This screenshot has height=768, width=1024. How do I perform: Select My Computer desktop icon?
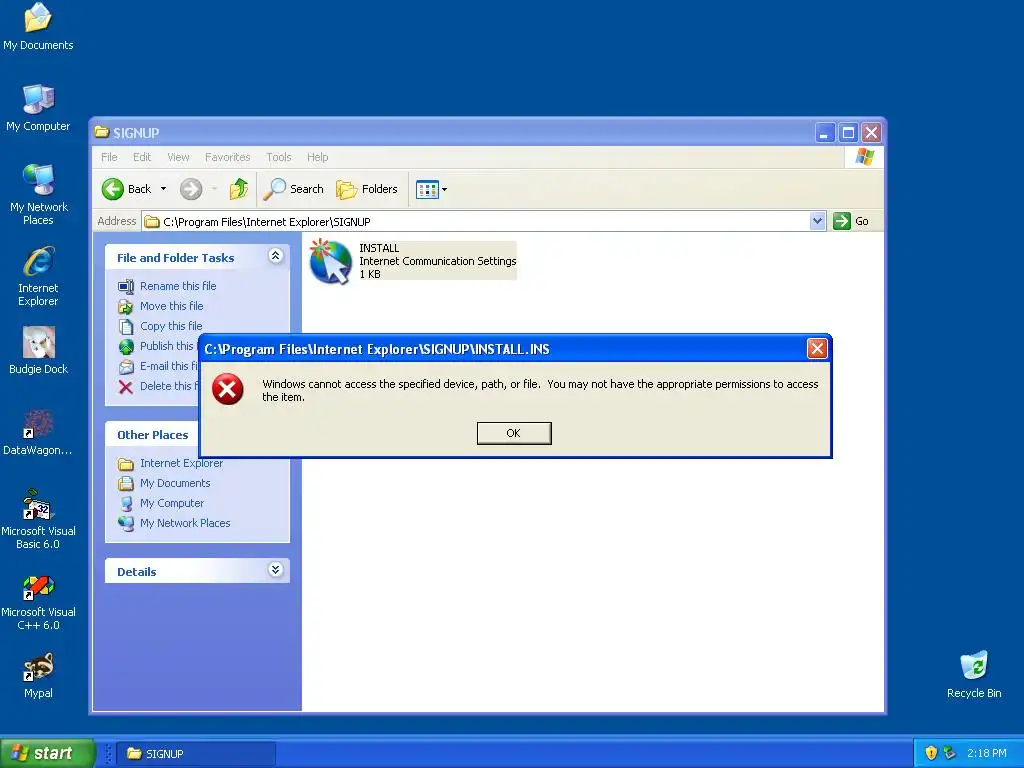38,108
